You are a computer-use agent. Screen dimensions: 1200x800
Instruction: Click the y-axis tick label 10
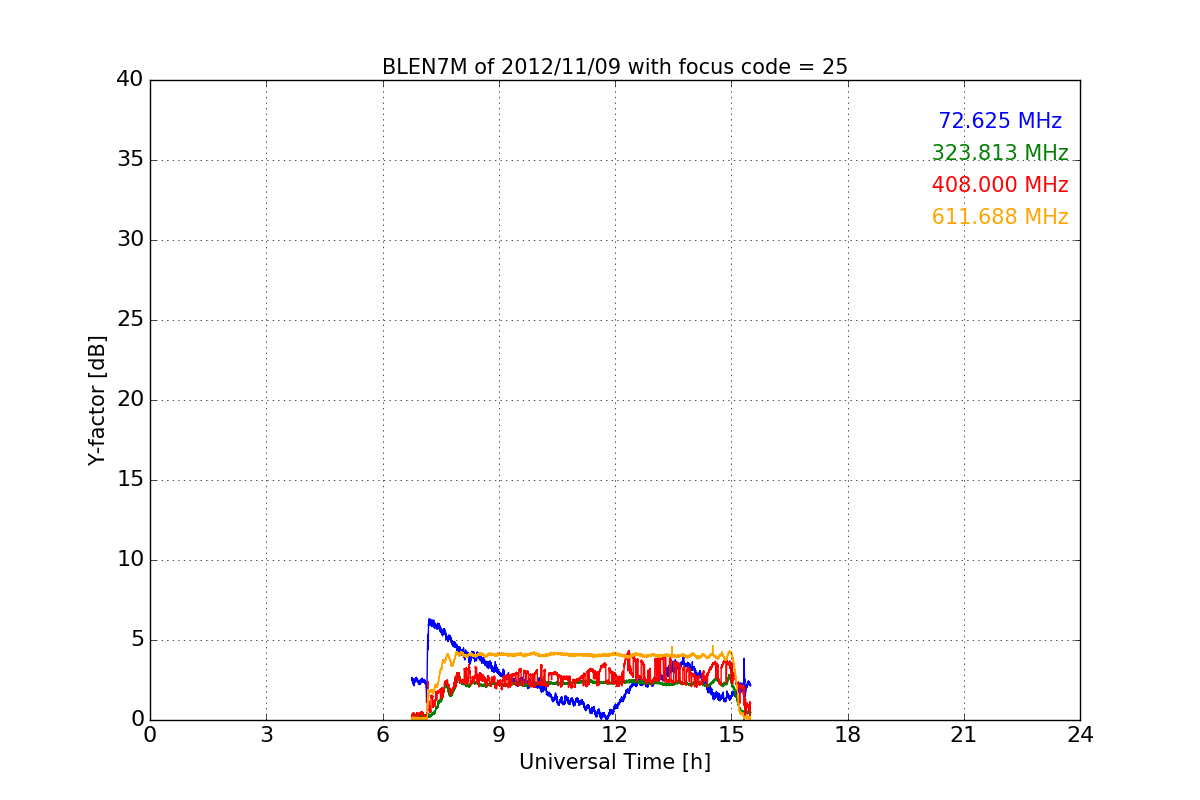click(129, 560)
